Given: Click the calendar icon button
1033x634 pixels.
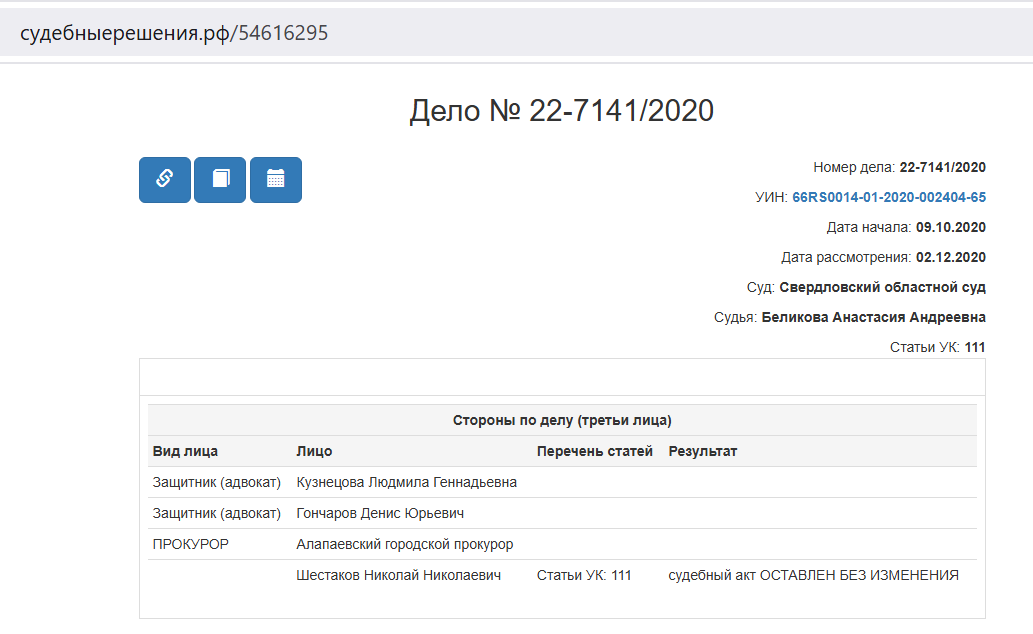Looking at the screenshot, I should tap(276, 180).
